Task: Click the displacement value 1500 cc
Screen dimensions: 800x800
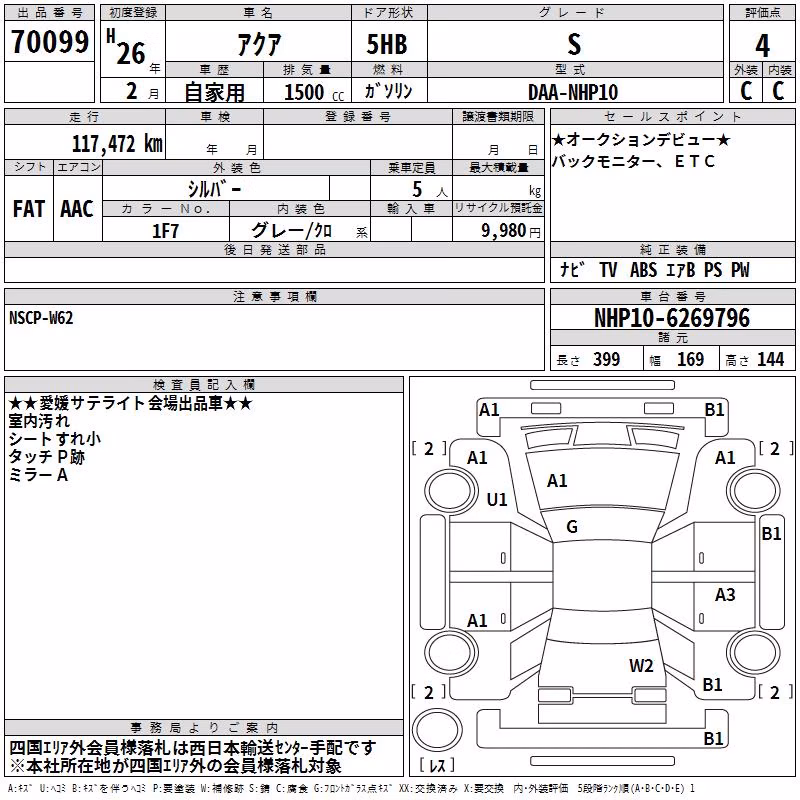Action: (x=314, y=92)
